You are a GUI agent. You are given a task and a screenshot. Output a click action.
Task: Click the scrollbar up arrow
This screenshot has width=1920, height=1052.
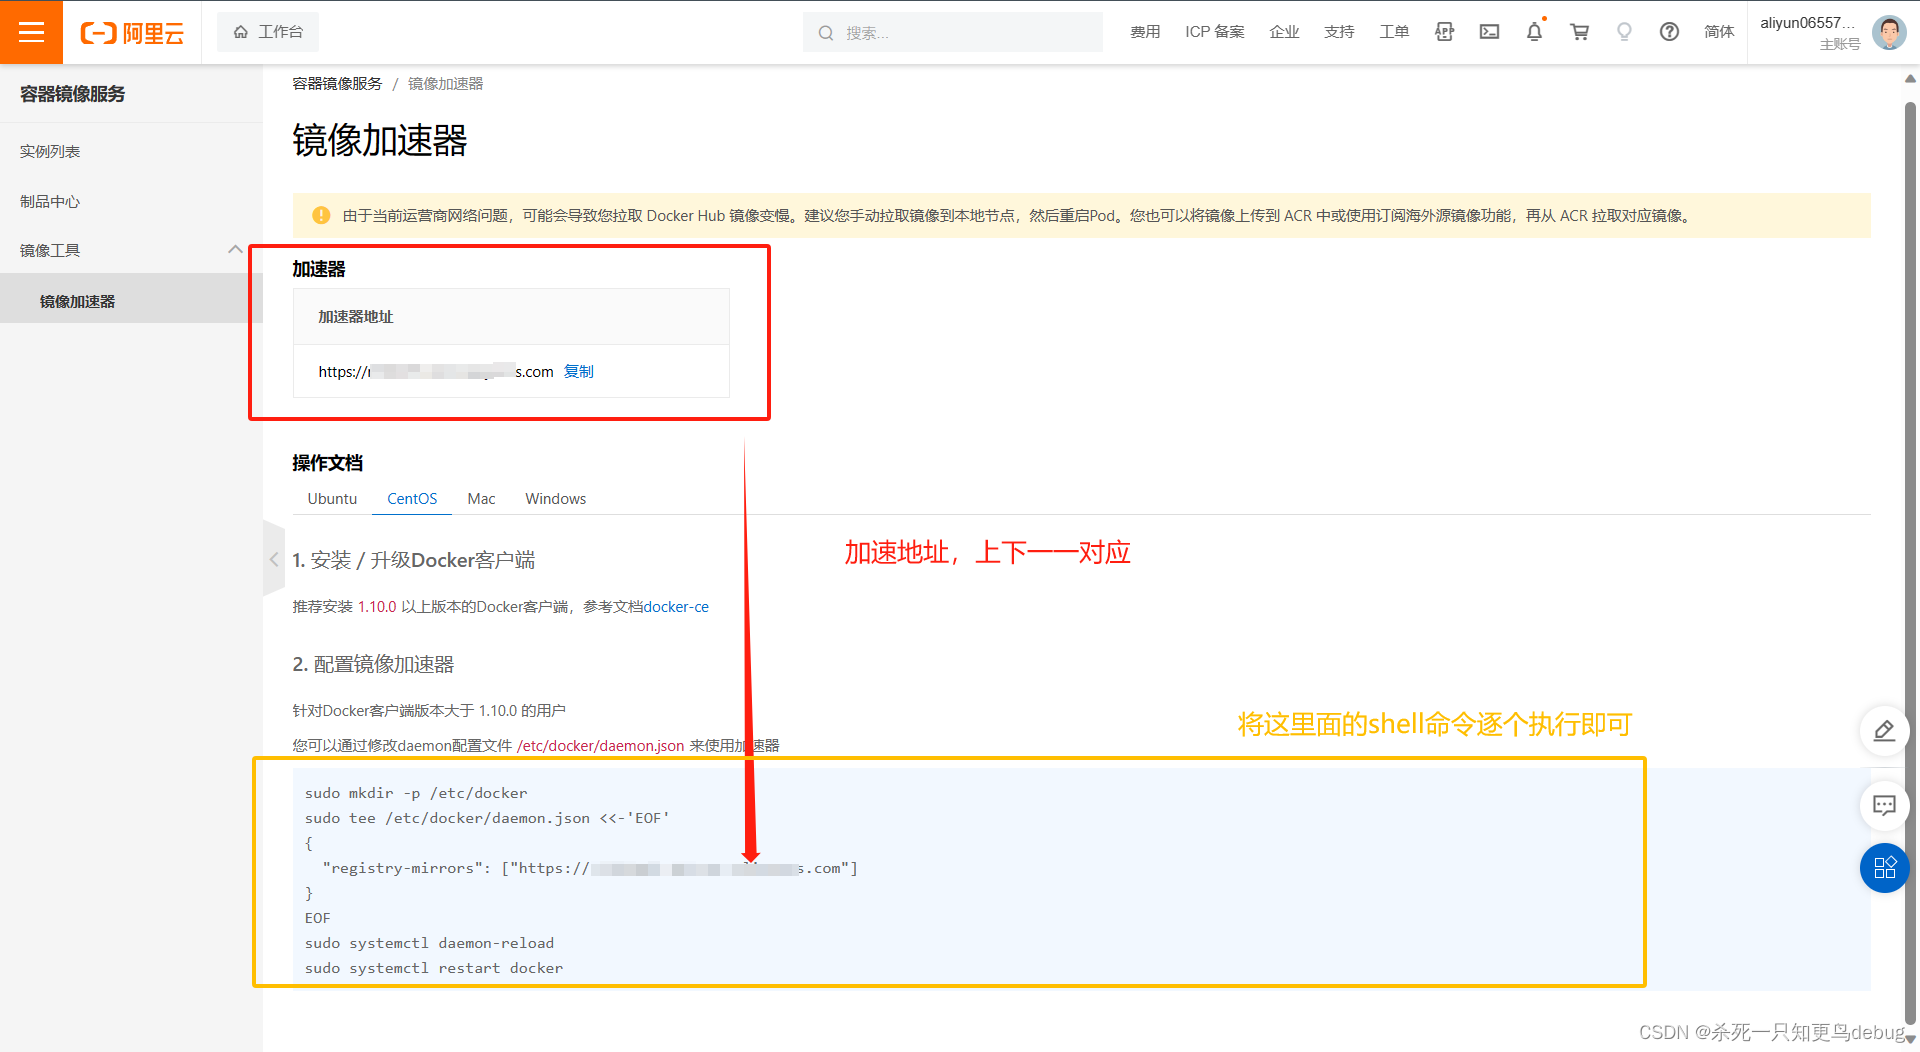(1910, 78)
